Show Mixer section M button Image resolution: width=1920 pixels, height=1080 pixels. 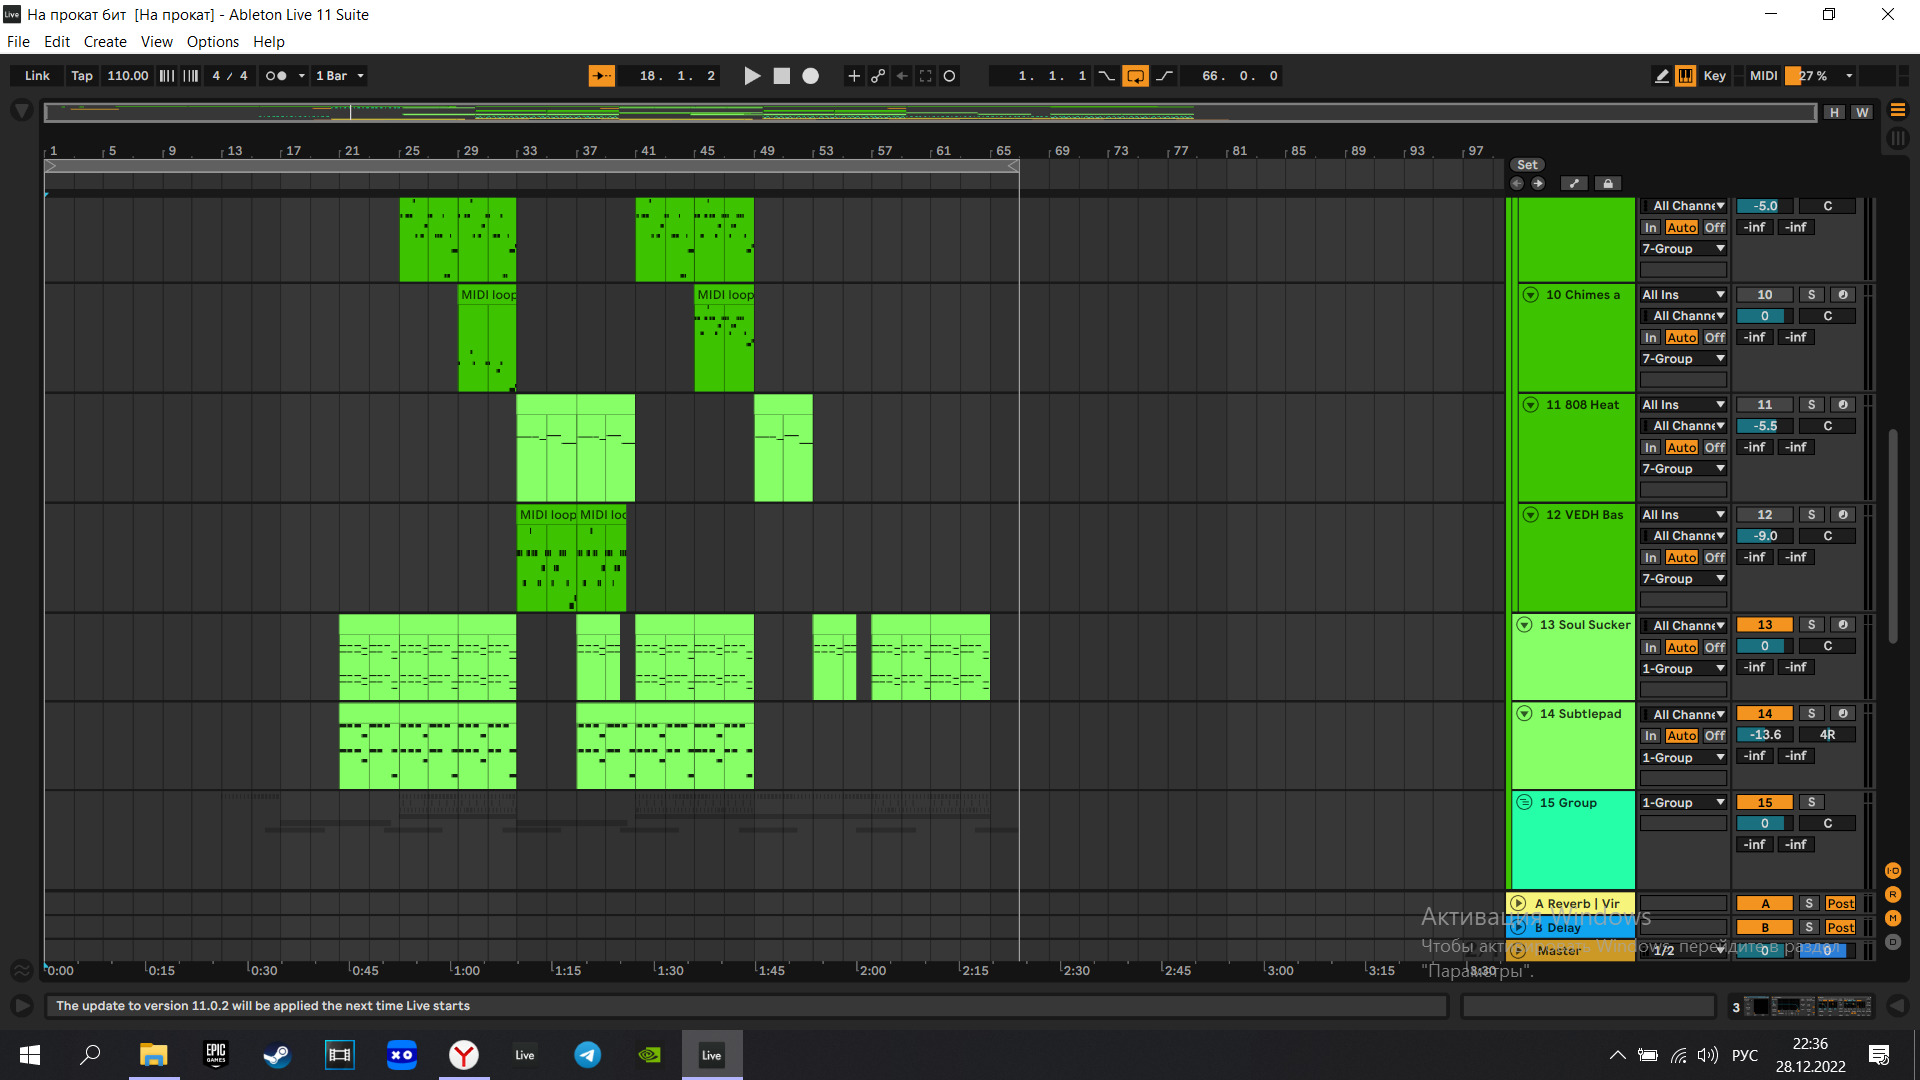pyautogui.click(x=1892, y=918)
